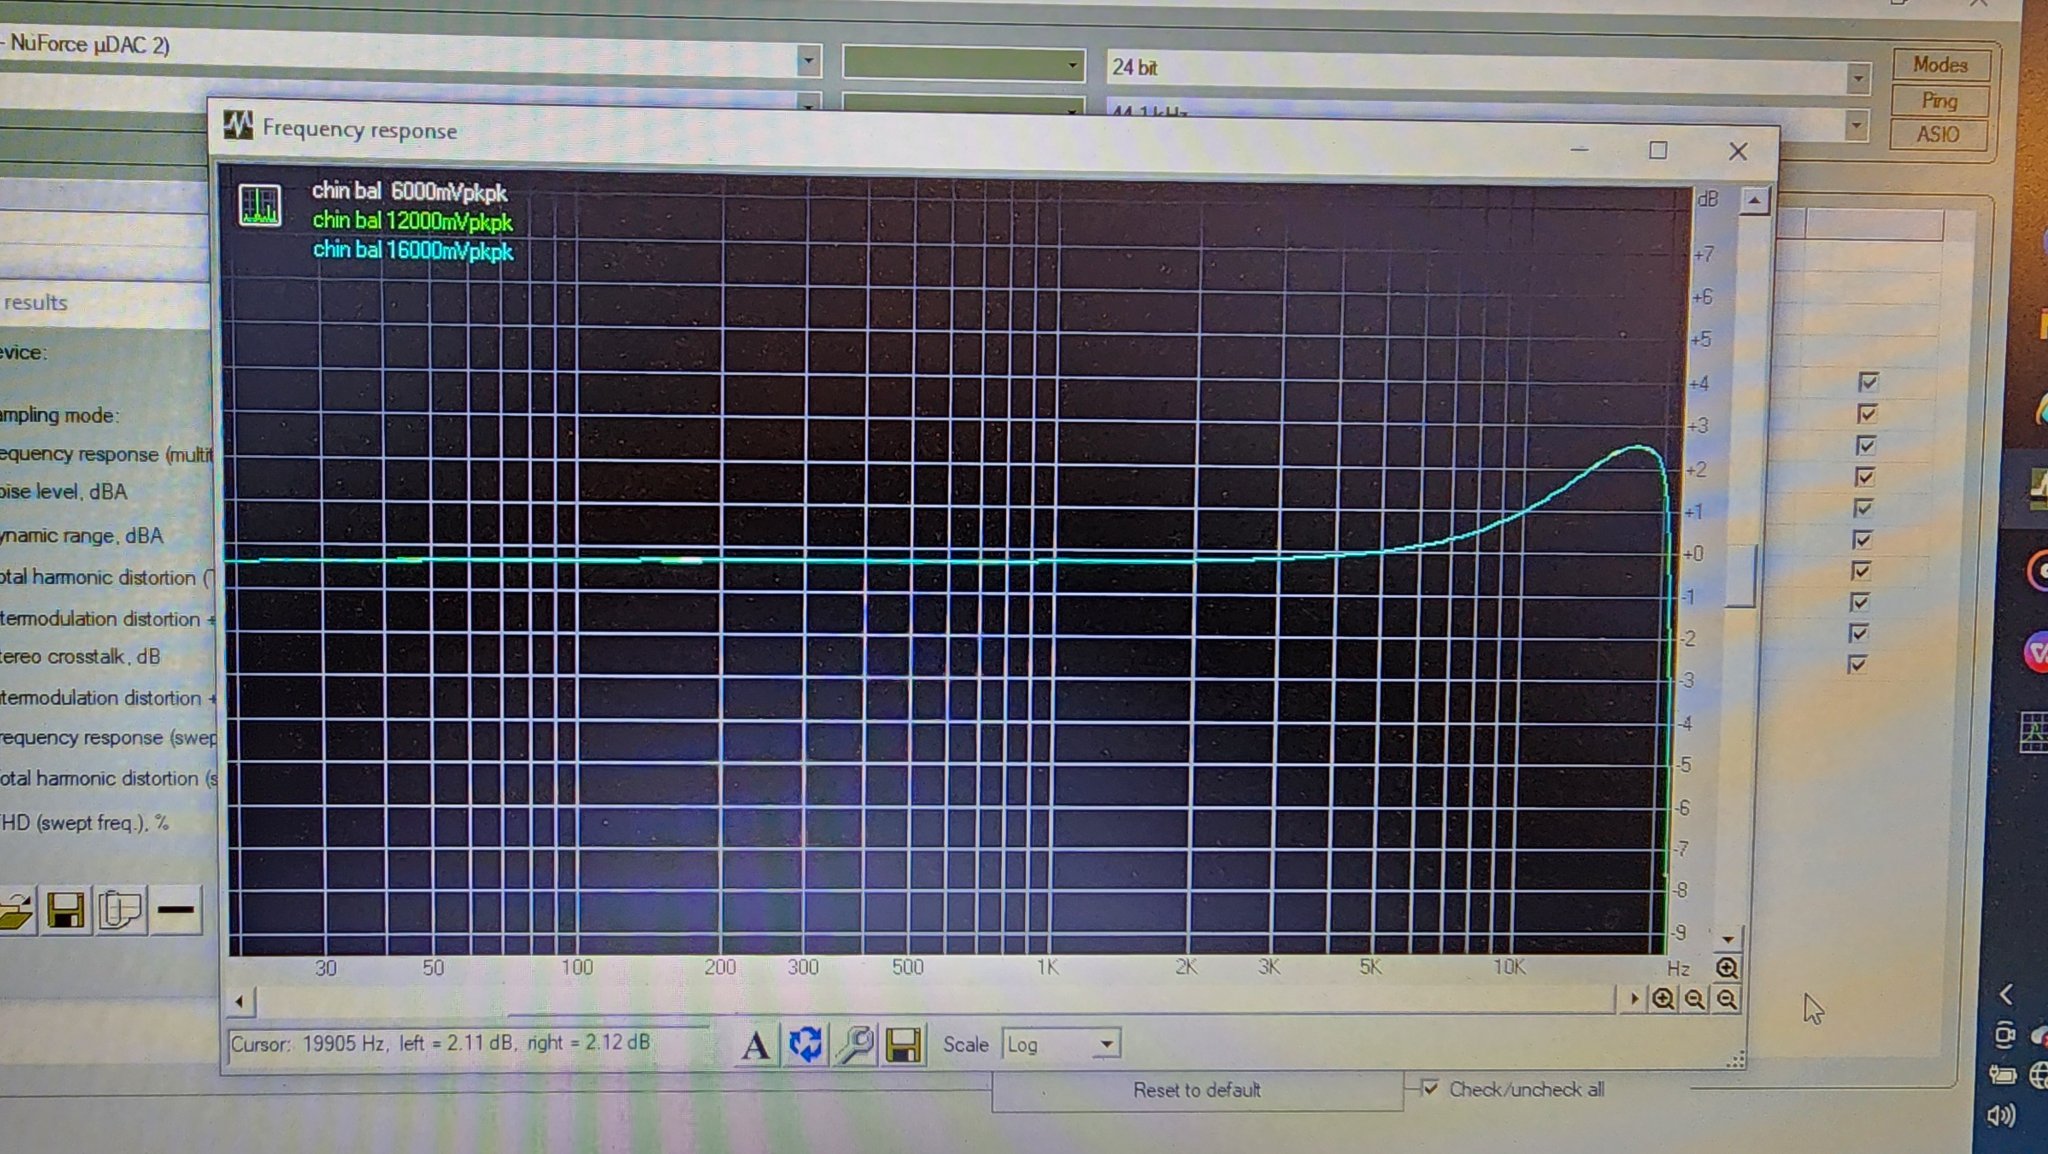Click the ASIO button
The image size is (2048, 1154).
pyautogui.click(x=1937, y=134)
